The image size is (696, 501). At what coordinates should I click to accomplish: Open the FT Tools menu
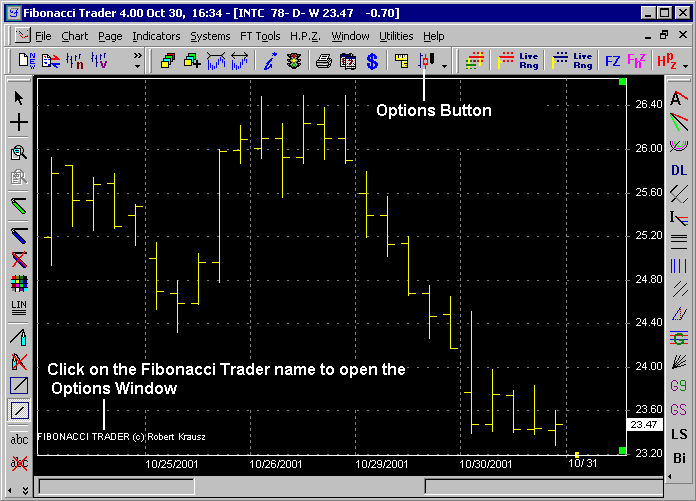click(x=260, y=36)
